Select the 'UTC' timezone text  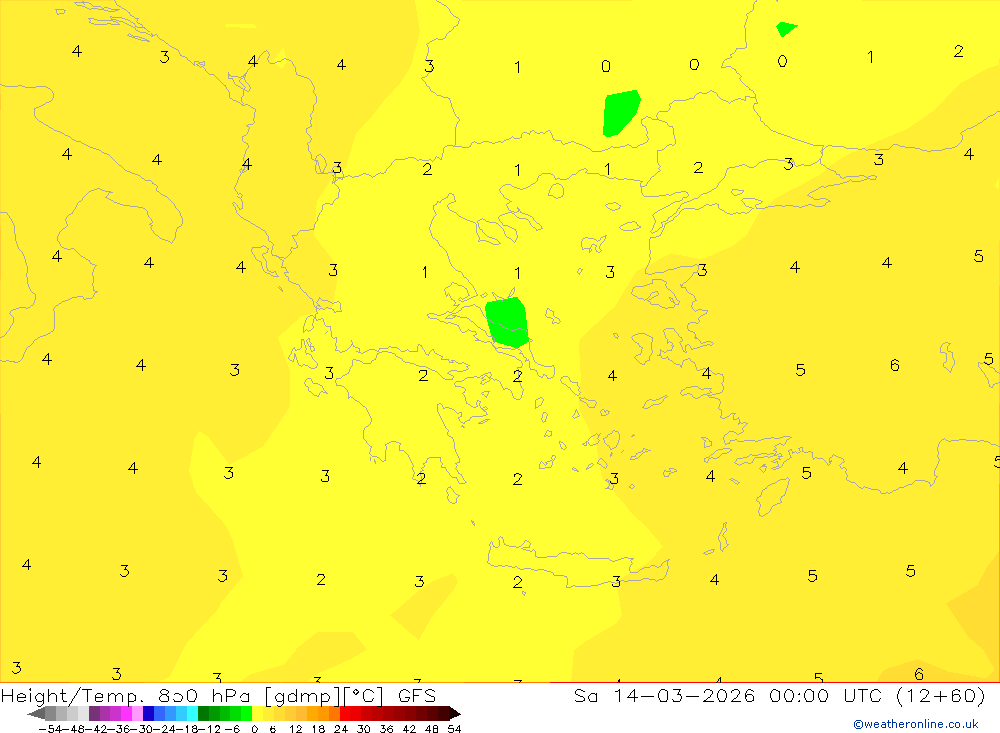click(862, 696)
